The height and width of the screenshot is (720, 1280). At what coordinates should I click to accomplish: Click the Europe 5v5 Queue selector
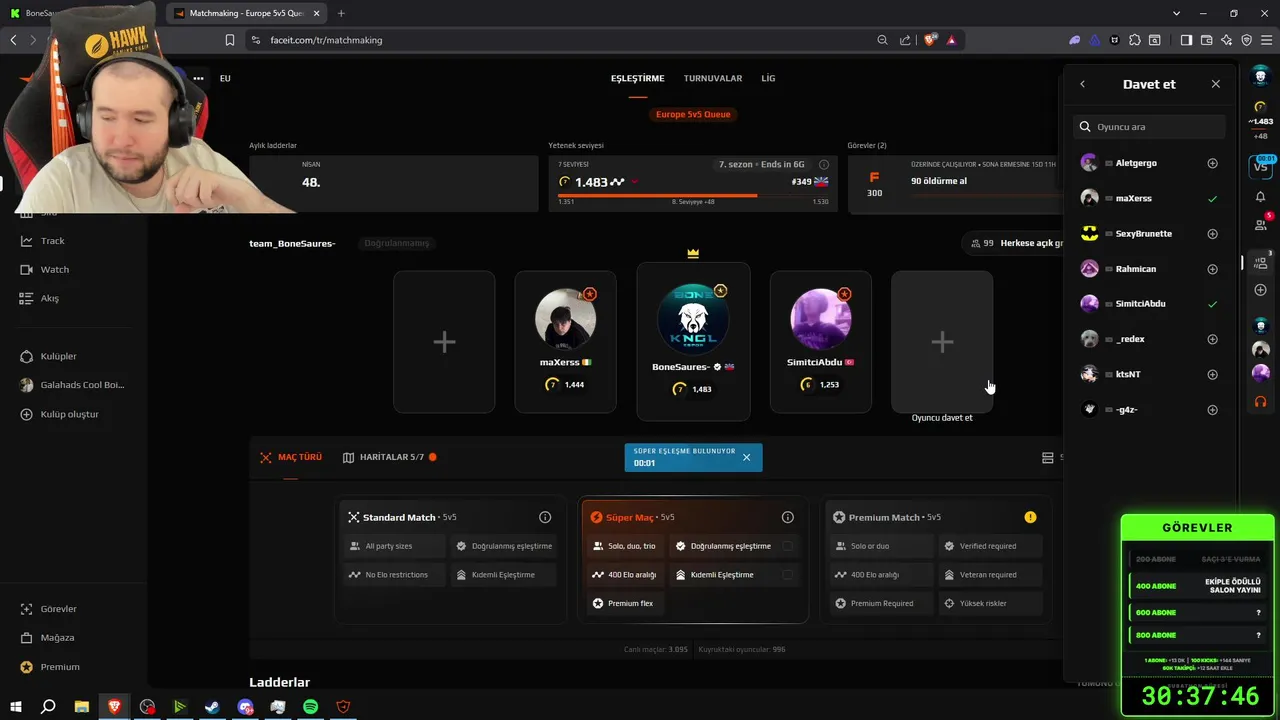click(x=693, y=114)
